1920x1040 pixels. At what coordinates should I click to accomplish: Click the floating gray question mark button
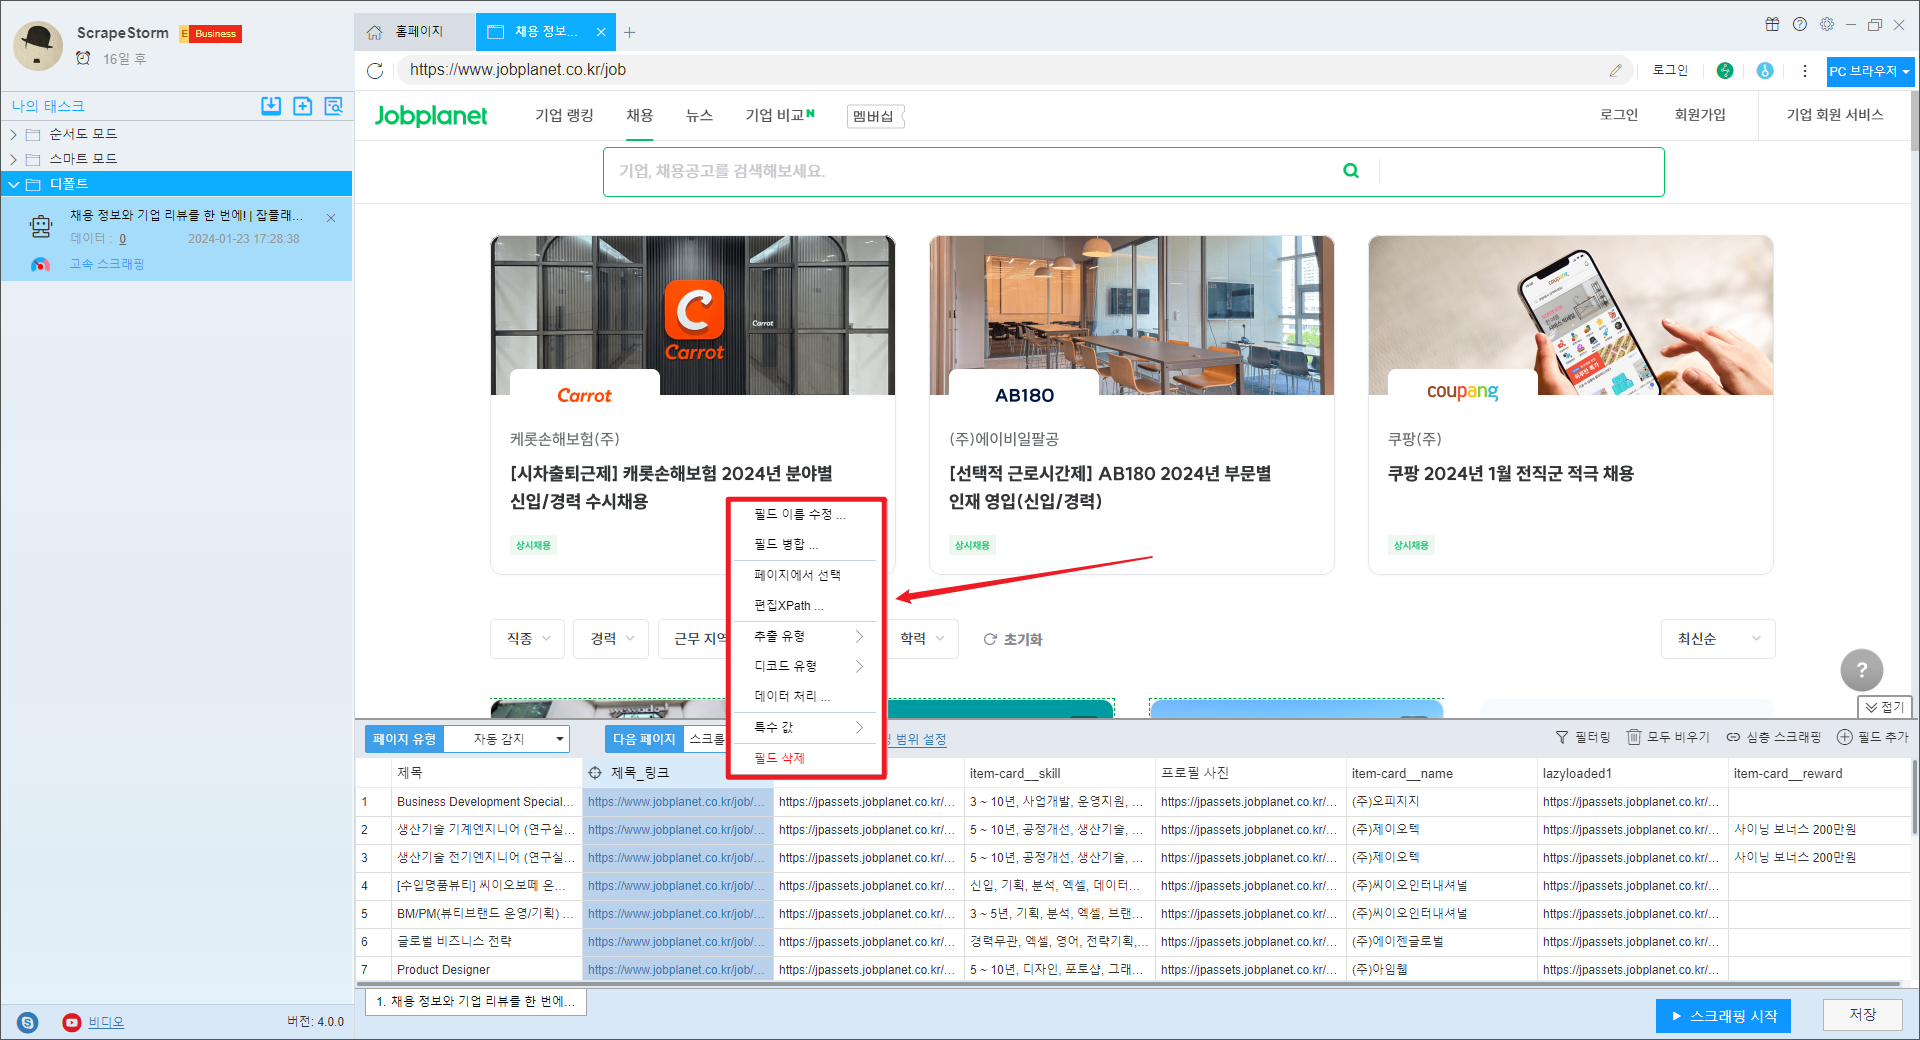point(1862,670)
